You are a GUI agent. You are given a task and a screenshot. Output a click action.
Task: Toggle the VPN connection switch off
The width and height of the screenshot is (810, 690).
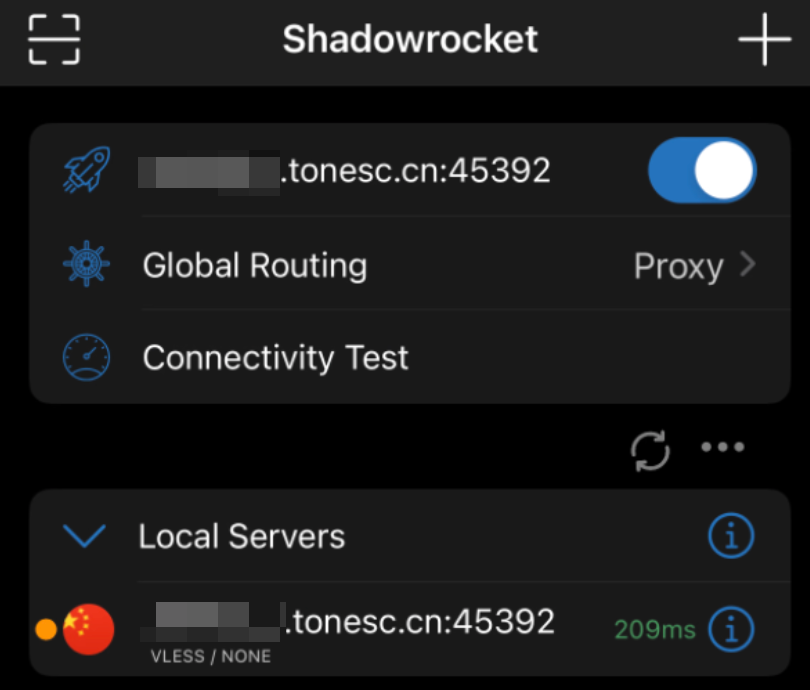pyautogui.click(x=702, y=170)
